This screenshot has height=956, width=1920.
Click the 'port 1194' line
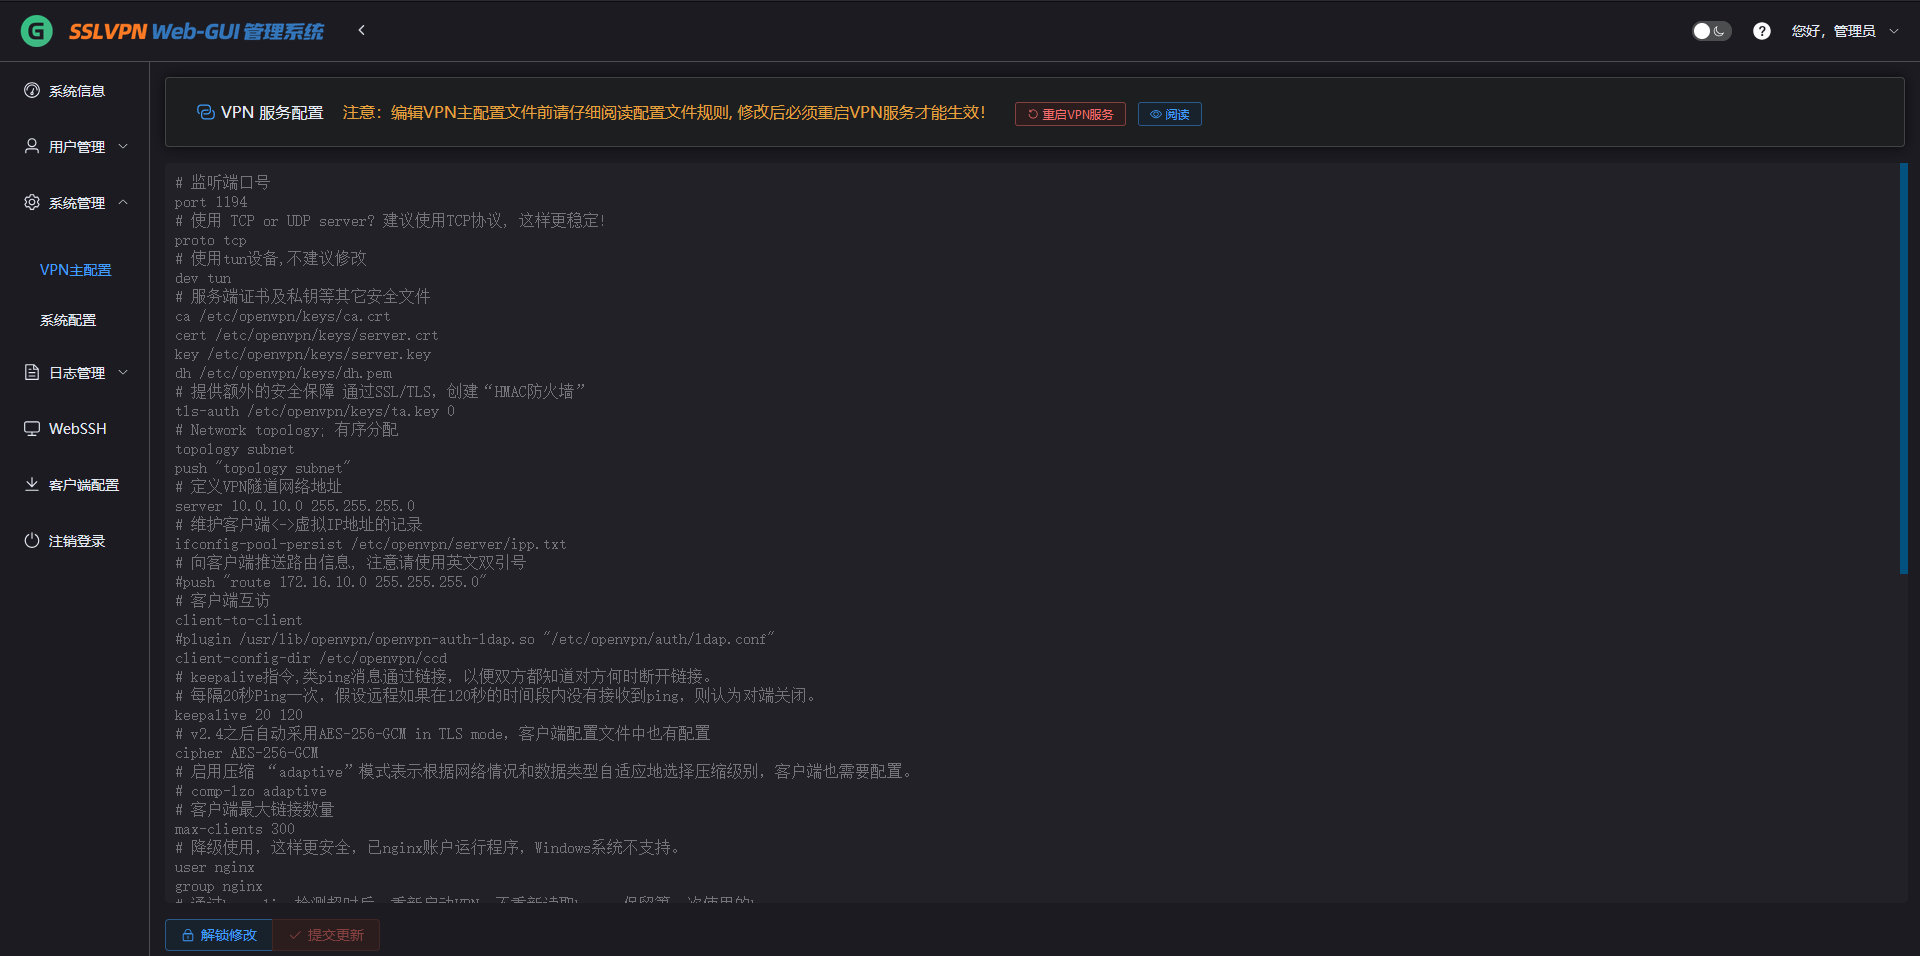click(211, 202)
